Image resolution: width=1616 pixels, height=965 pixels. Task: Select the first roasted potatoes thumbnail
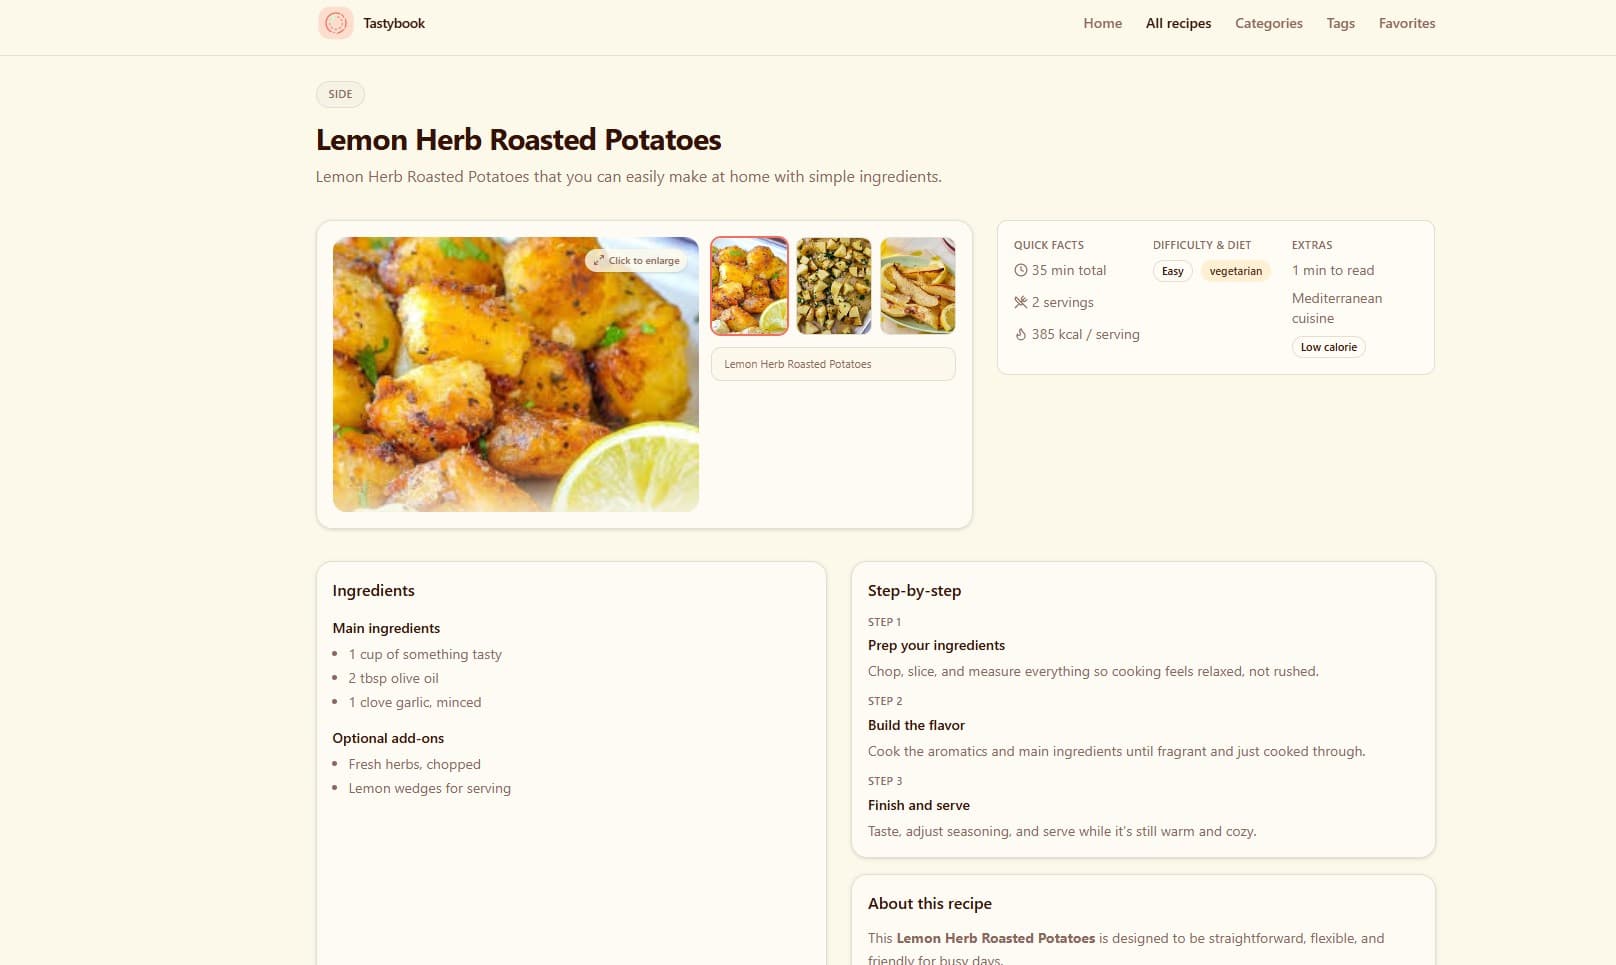pos(749,285)
